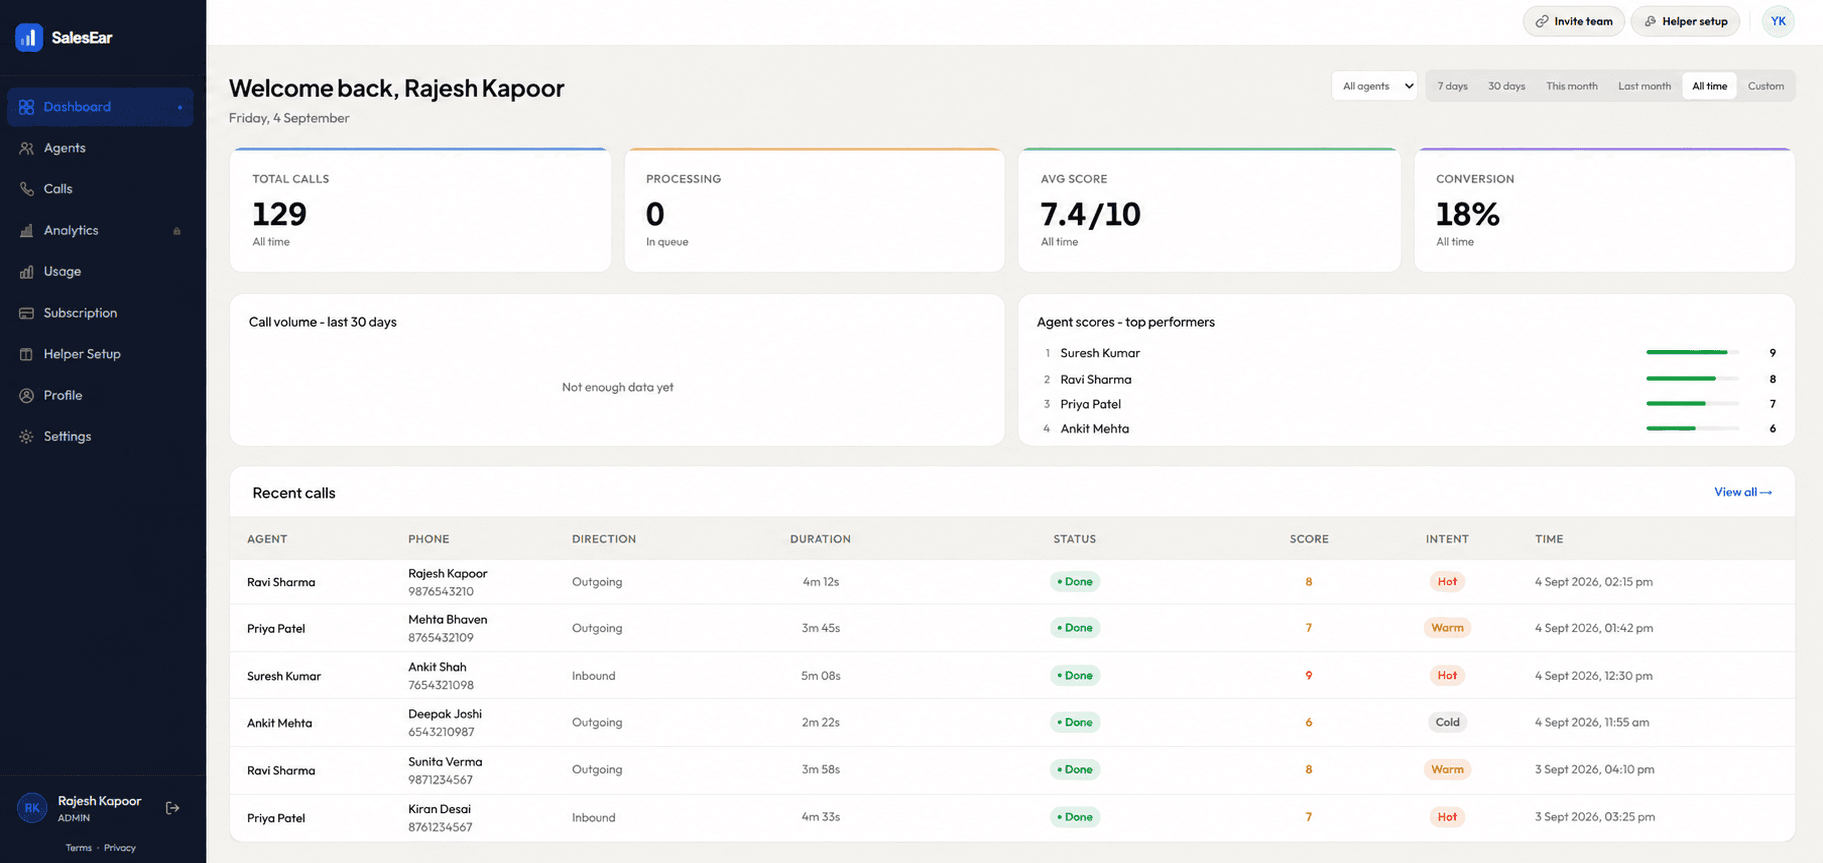Open the YK user avatar menu
This screenshot has width=1823, height=863.
click(1778, 21)
